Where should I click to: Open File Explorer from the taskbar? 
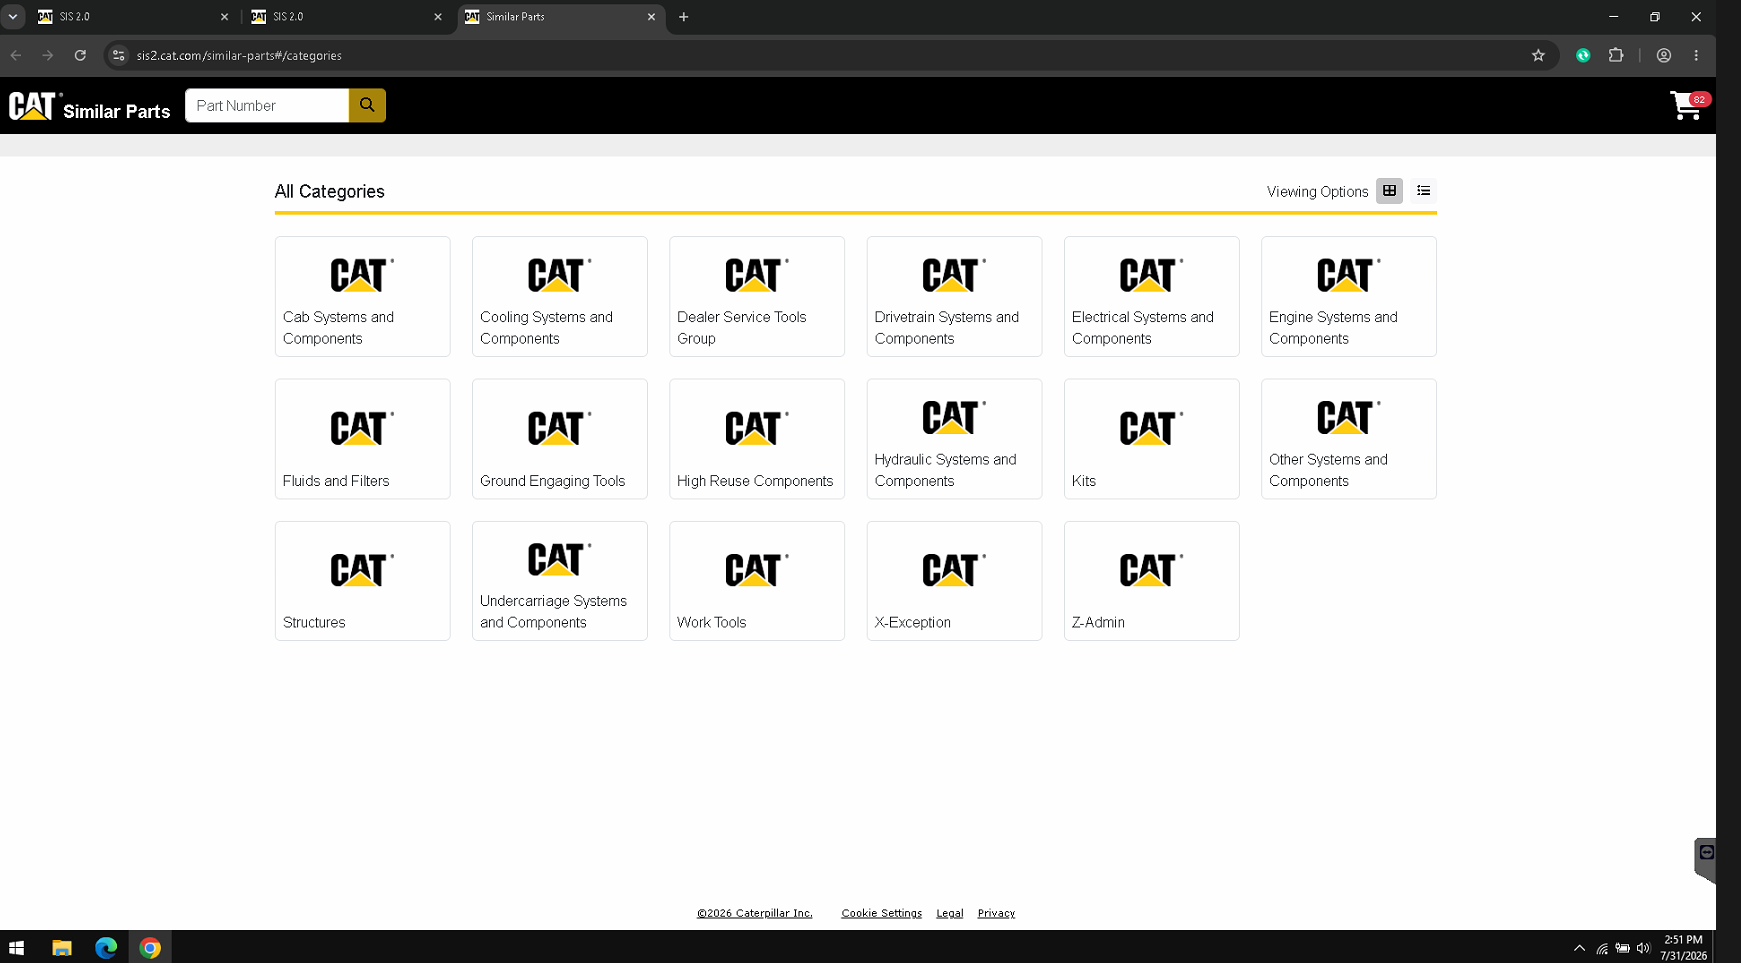[x=62, y=947]
